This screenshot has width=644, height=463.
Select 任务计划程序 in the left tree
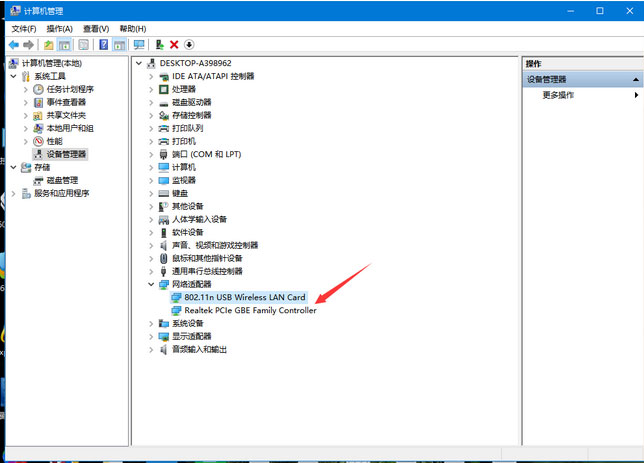(69, 89)
